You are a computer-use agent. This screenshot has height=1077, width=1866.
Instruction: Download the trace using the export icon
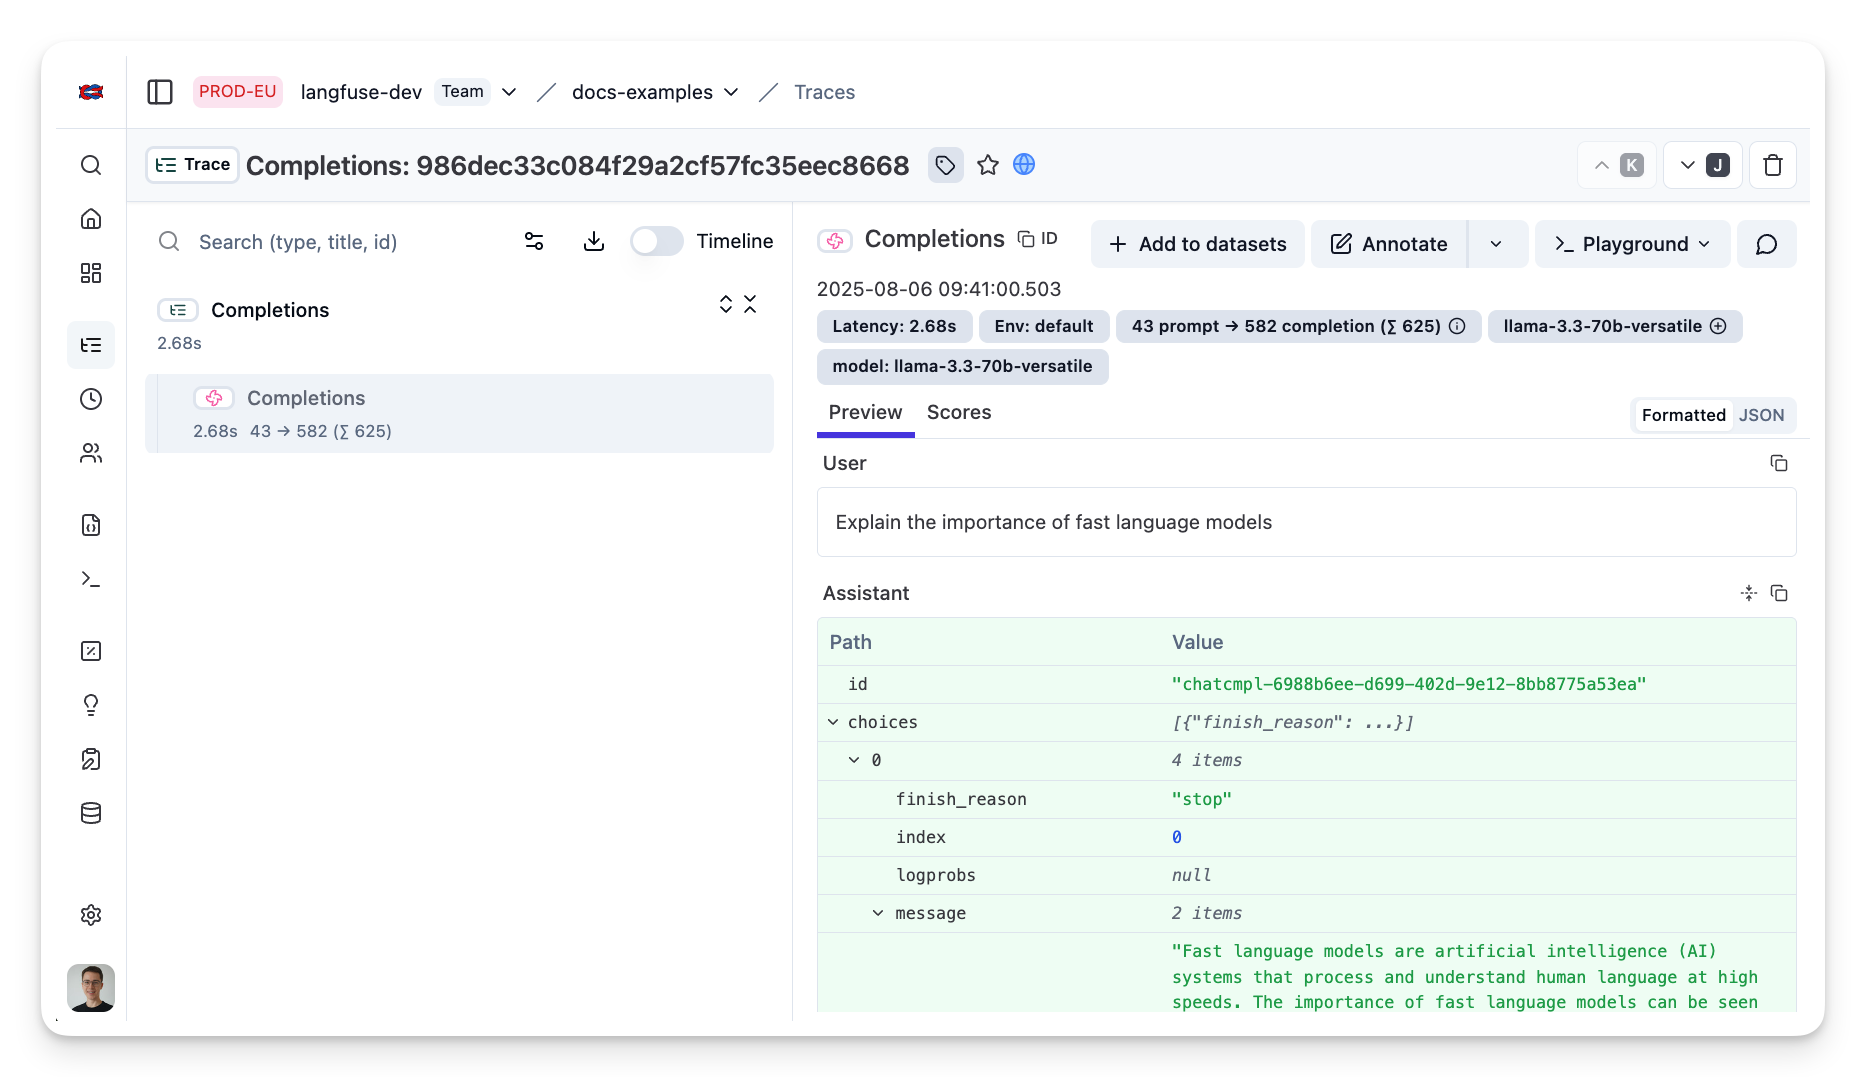pyautogui.click(x=594, y=241)
